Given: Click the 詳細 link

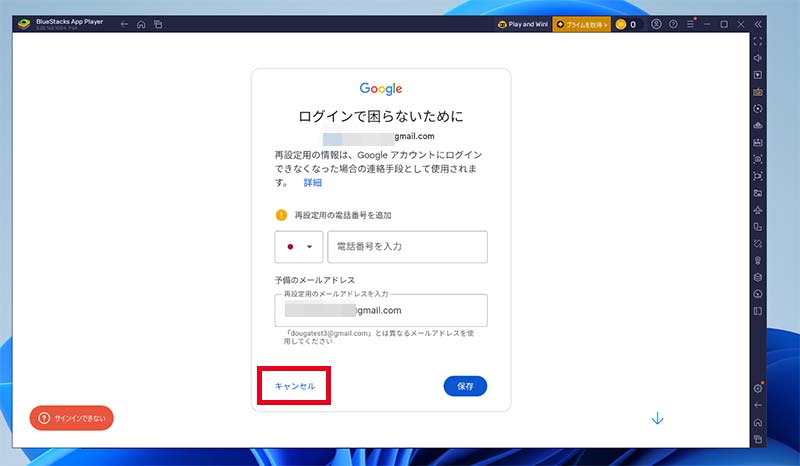Looking at the screenshot, I should 312,183.
